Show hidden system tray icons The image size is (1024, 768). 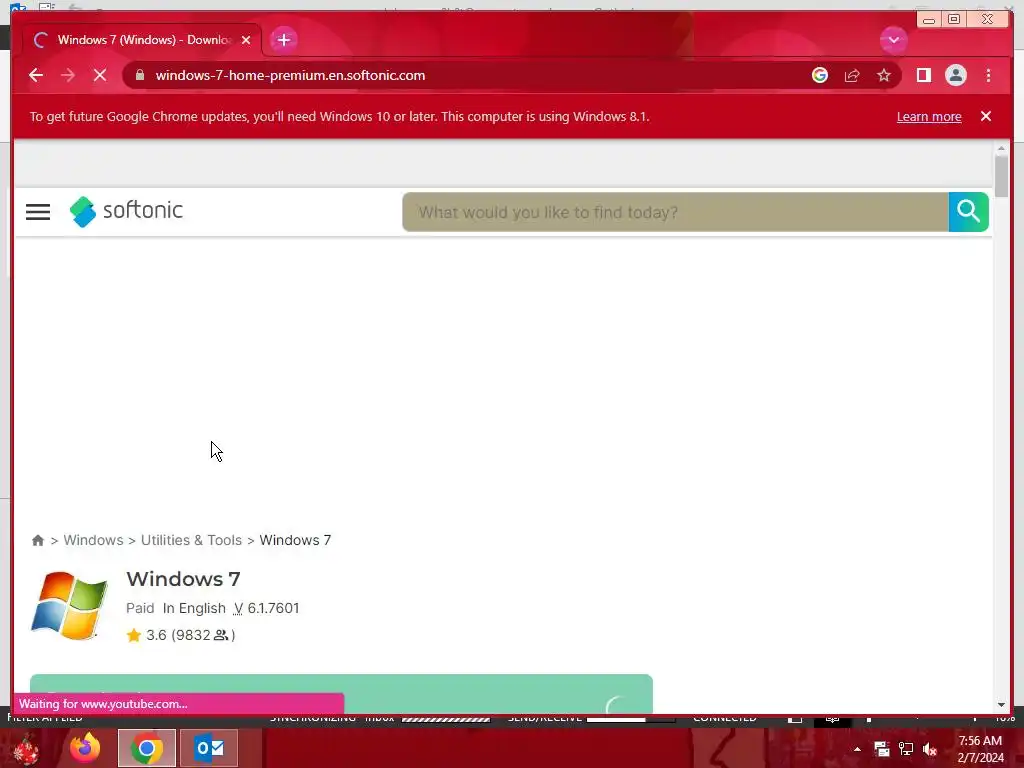click(857, 749)
